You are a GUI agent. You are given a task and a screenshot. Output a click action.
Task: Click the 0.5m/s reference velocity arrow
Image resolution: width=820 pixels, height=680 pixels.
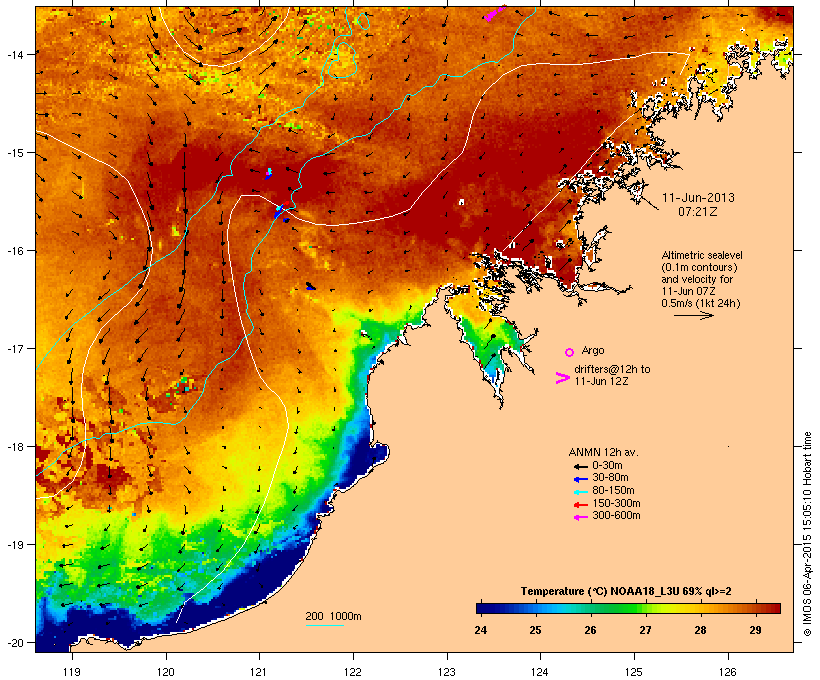pos(693,315)
